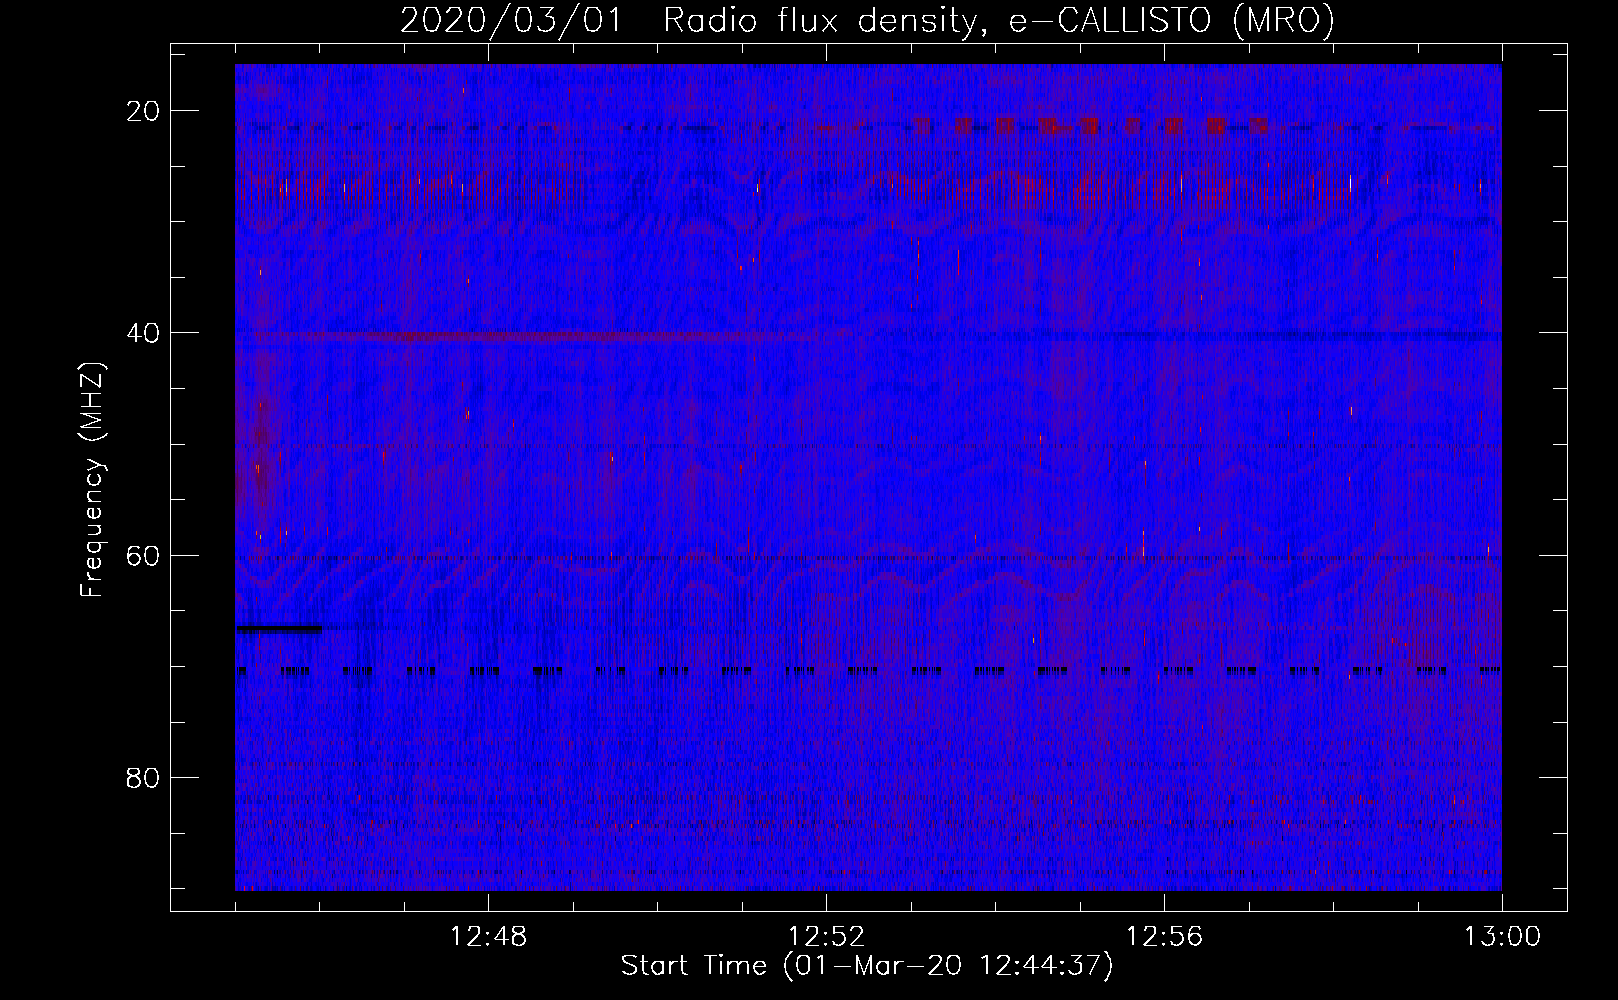Click the date "2020/03/01" in the title
1618x1000 pixels.
(x=510, y=20)
